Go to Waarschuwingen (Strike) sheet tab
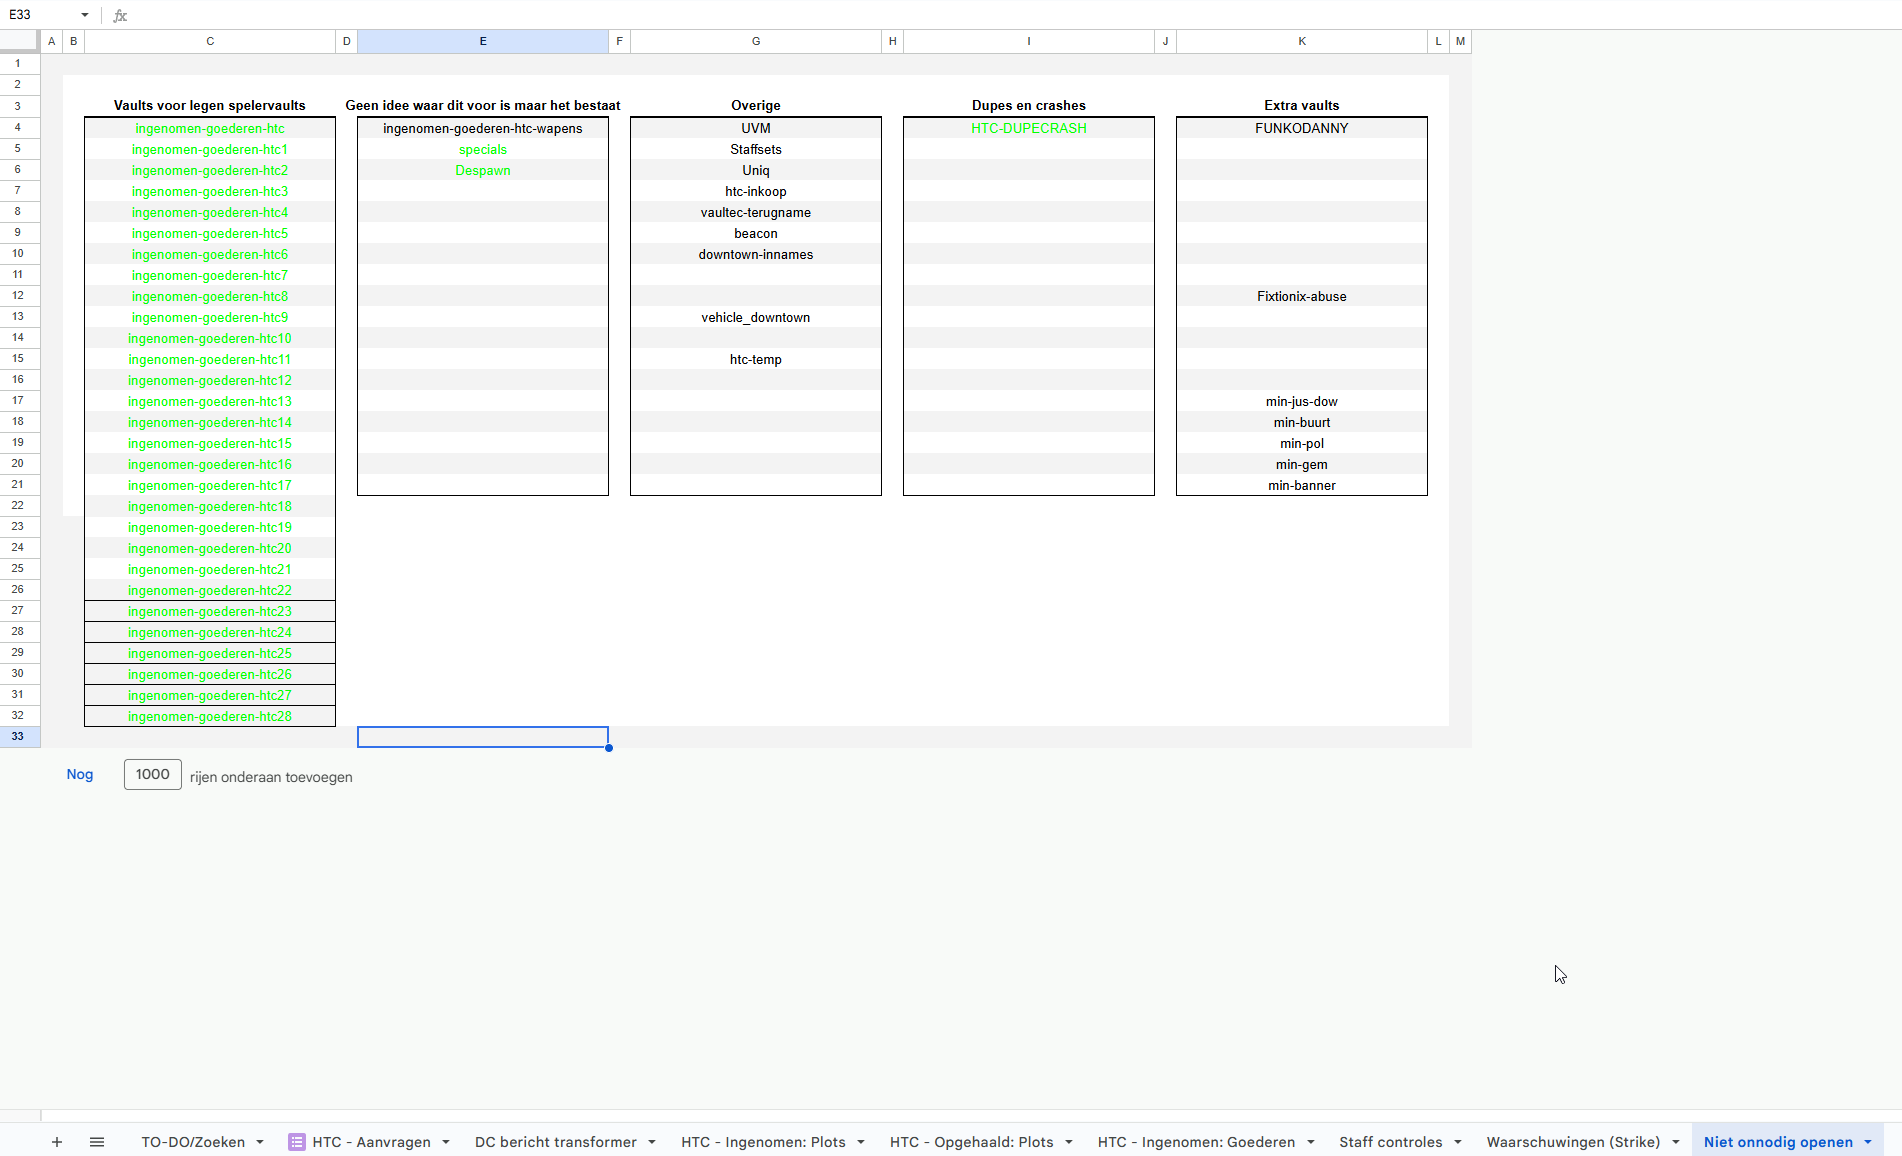Viewport: 1902px width, 1156px height. pos(1573,1142)
